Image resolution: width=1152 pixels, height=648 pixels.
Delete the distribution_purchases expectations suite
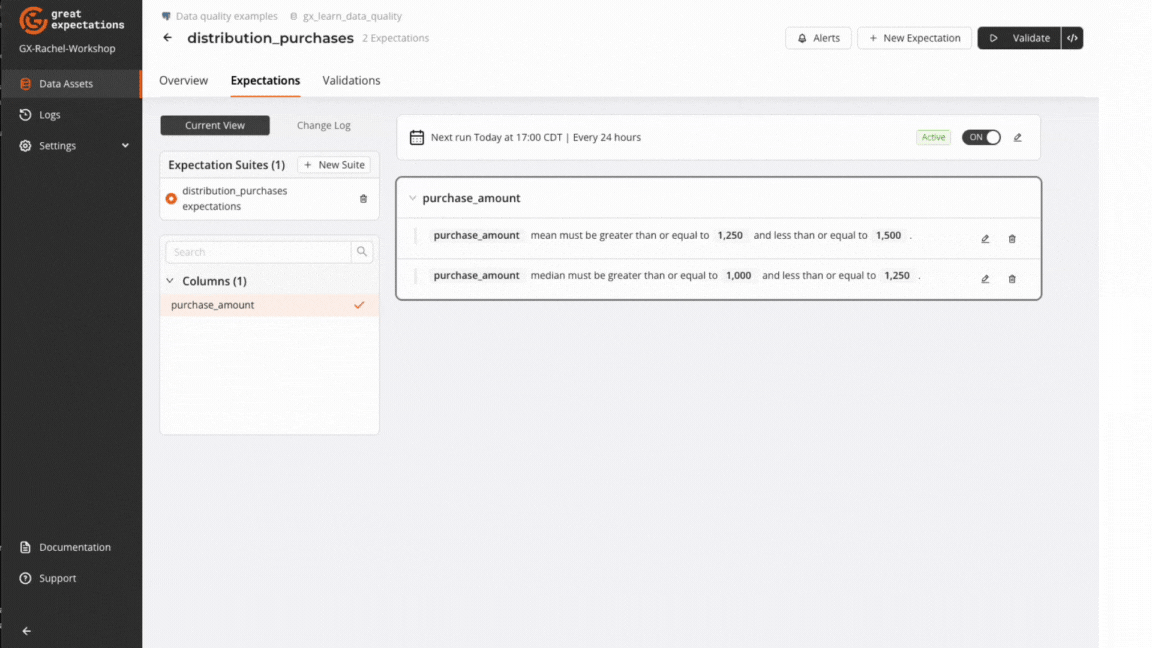click(x=363, y=199)
